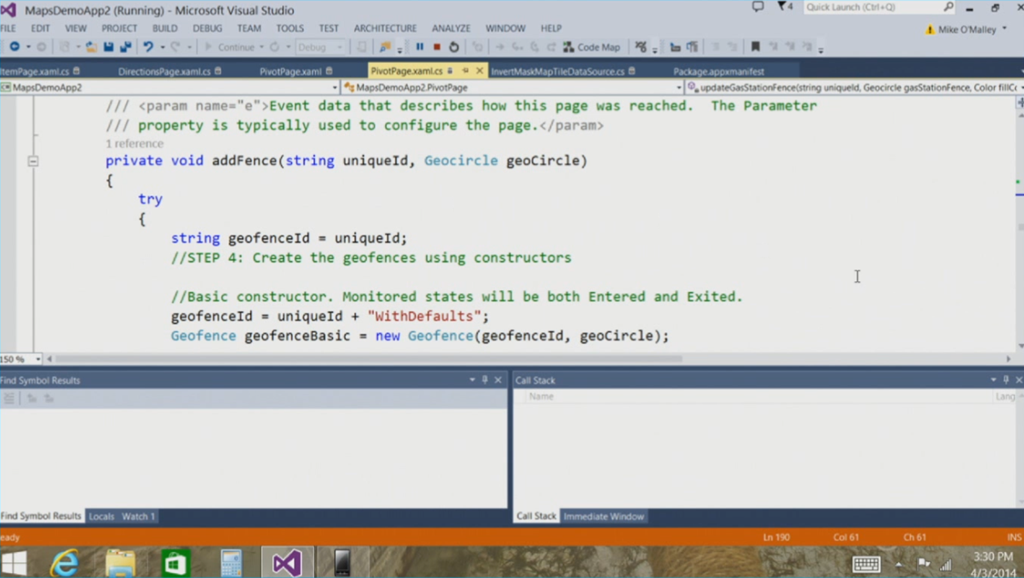1024x578 pixels.
Task: Open the BUILD menu
Action: pyautogui.click(x=165, y=28)
